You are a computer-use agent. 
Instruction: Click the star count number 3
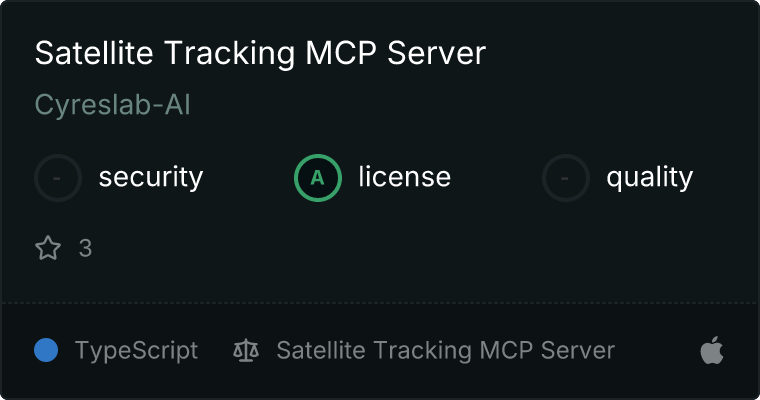pos(85,248)
